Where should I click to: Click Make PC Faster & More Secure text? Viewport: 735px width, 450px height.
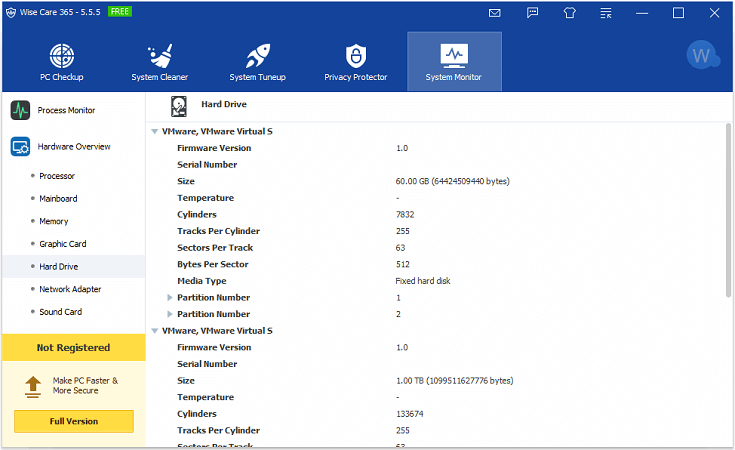(x=85, y=386)
